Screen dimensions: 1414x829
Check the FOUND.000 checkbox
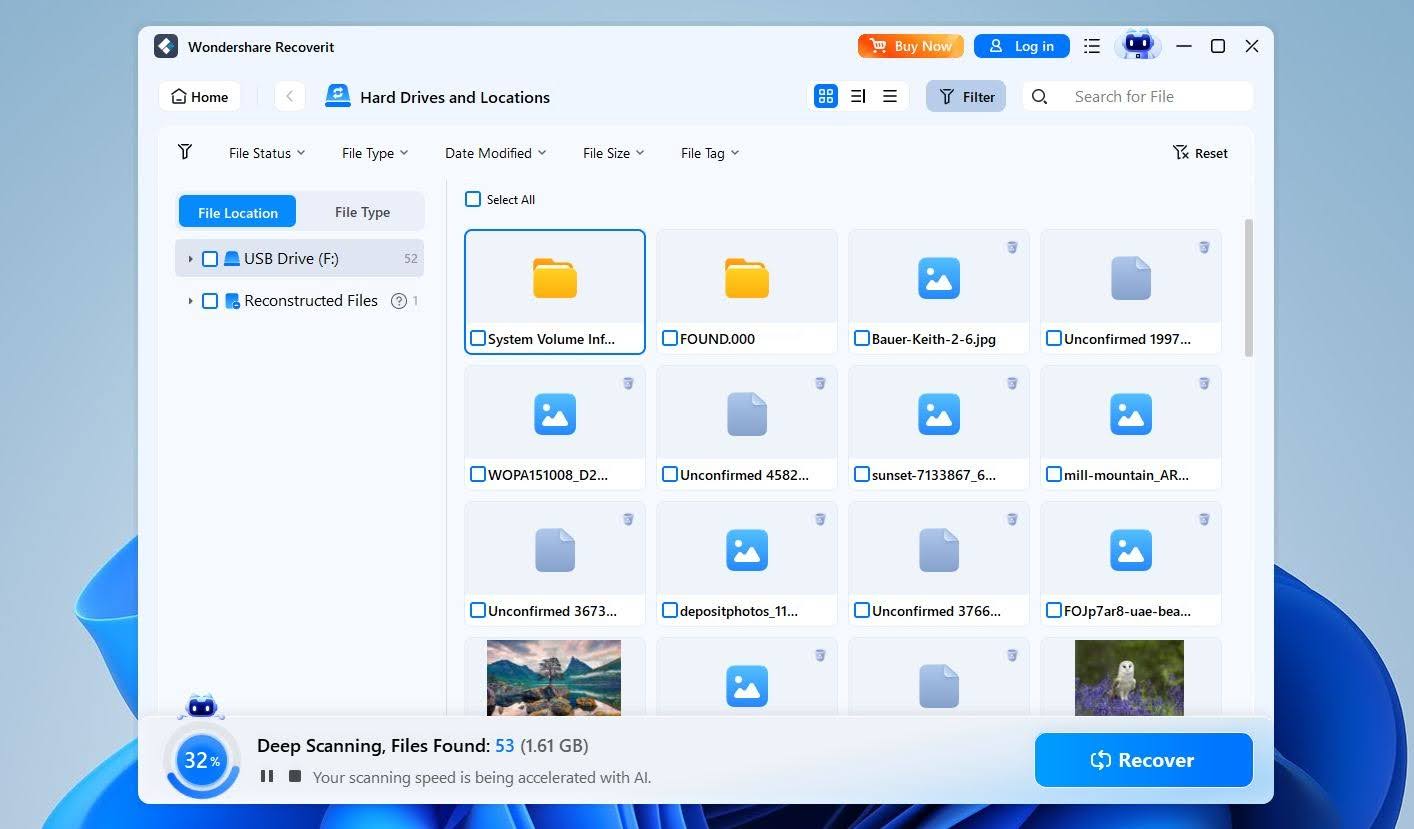[670, 338]
